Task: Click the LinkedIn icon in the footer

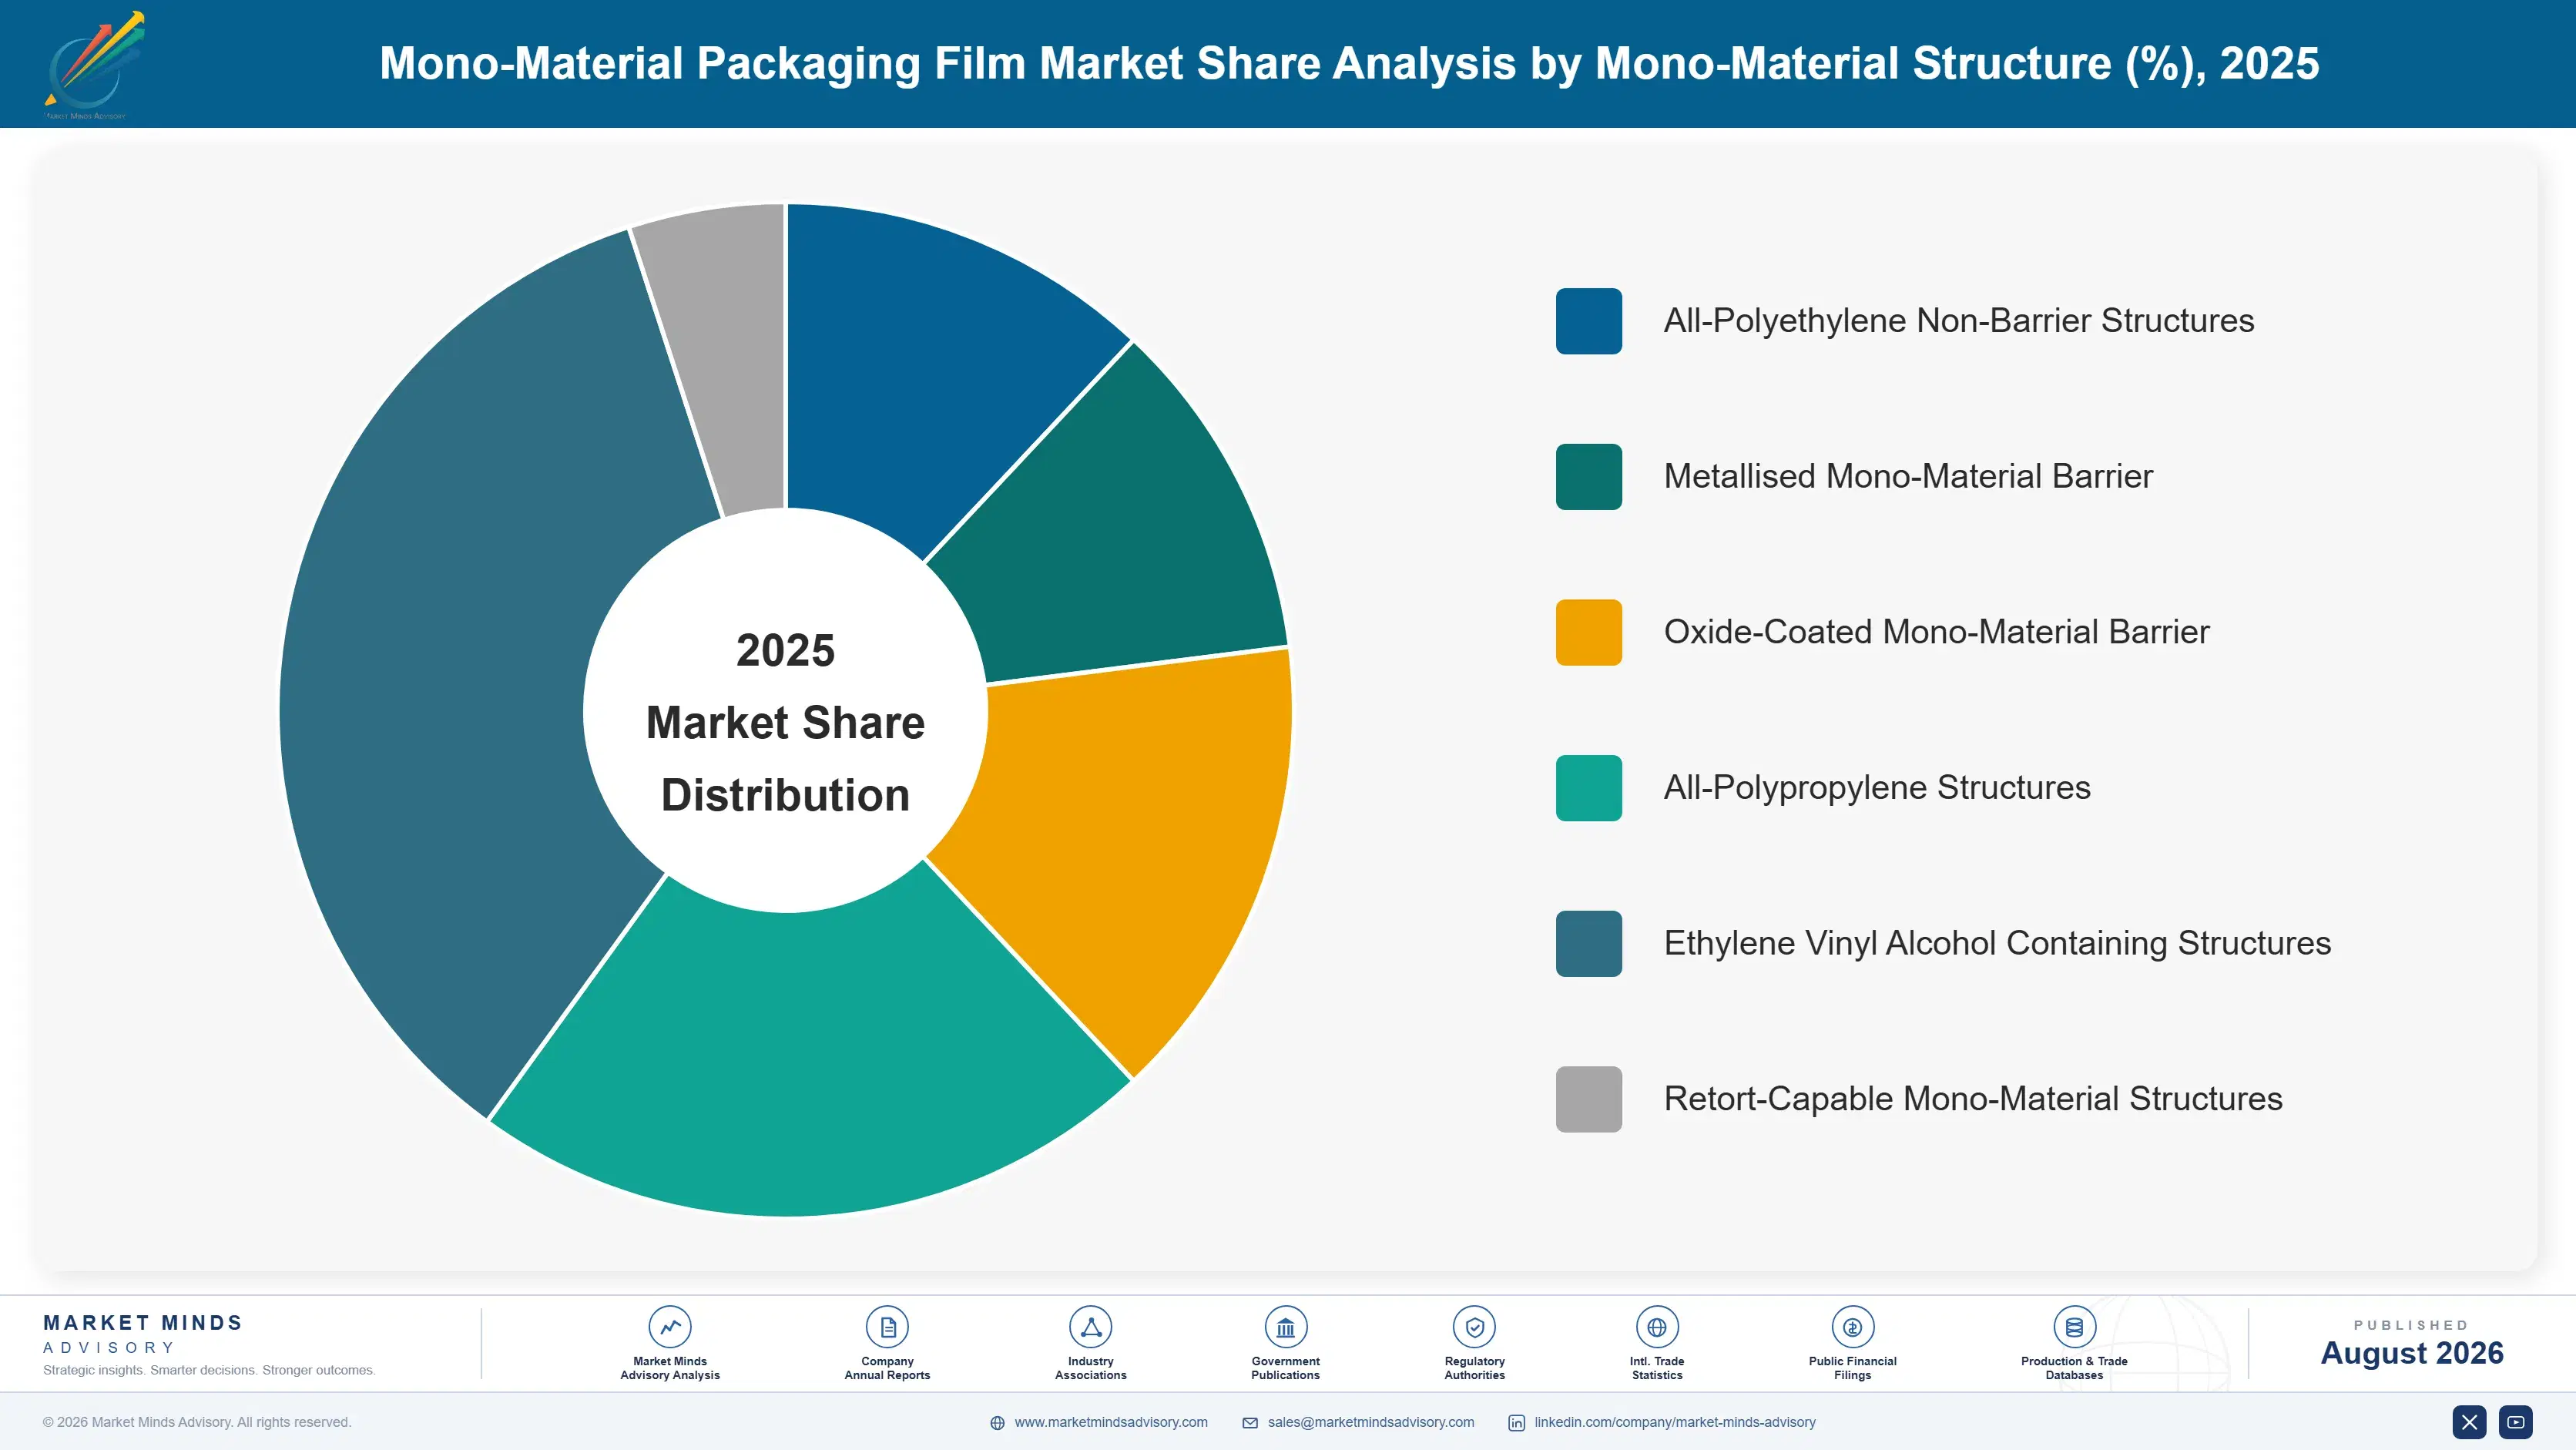Action: coord(1516,1423)
